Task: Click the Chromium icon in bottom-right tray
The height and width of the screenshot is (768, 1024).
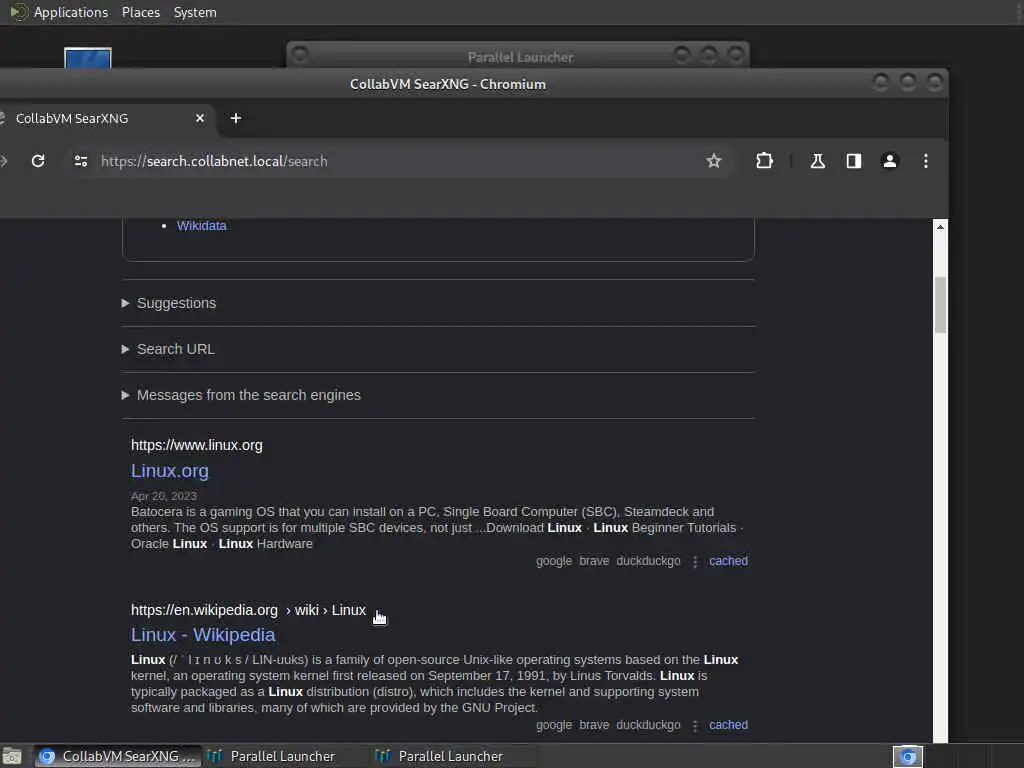Action: tap(908, 756)
